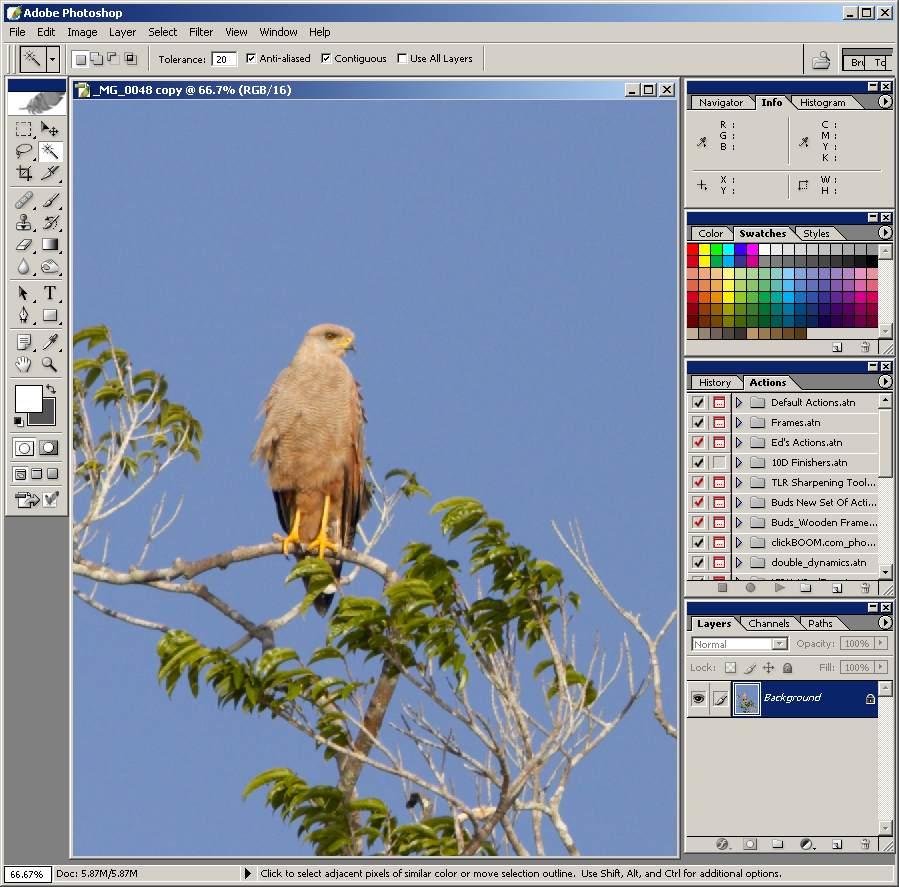Expand the Default Actions.atn set
Screen dimensions: 899x887
point(739,403)
